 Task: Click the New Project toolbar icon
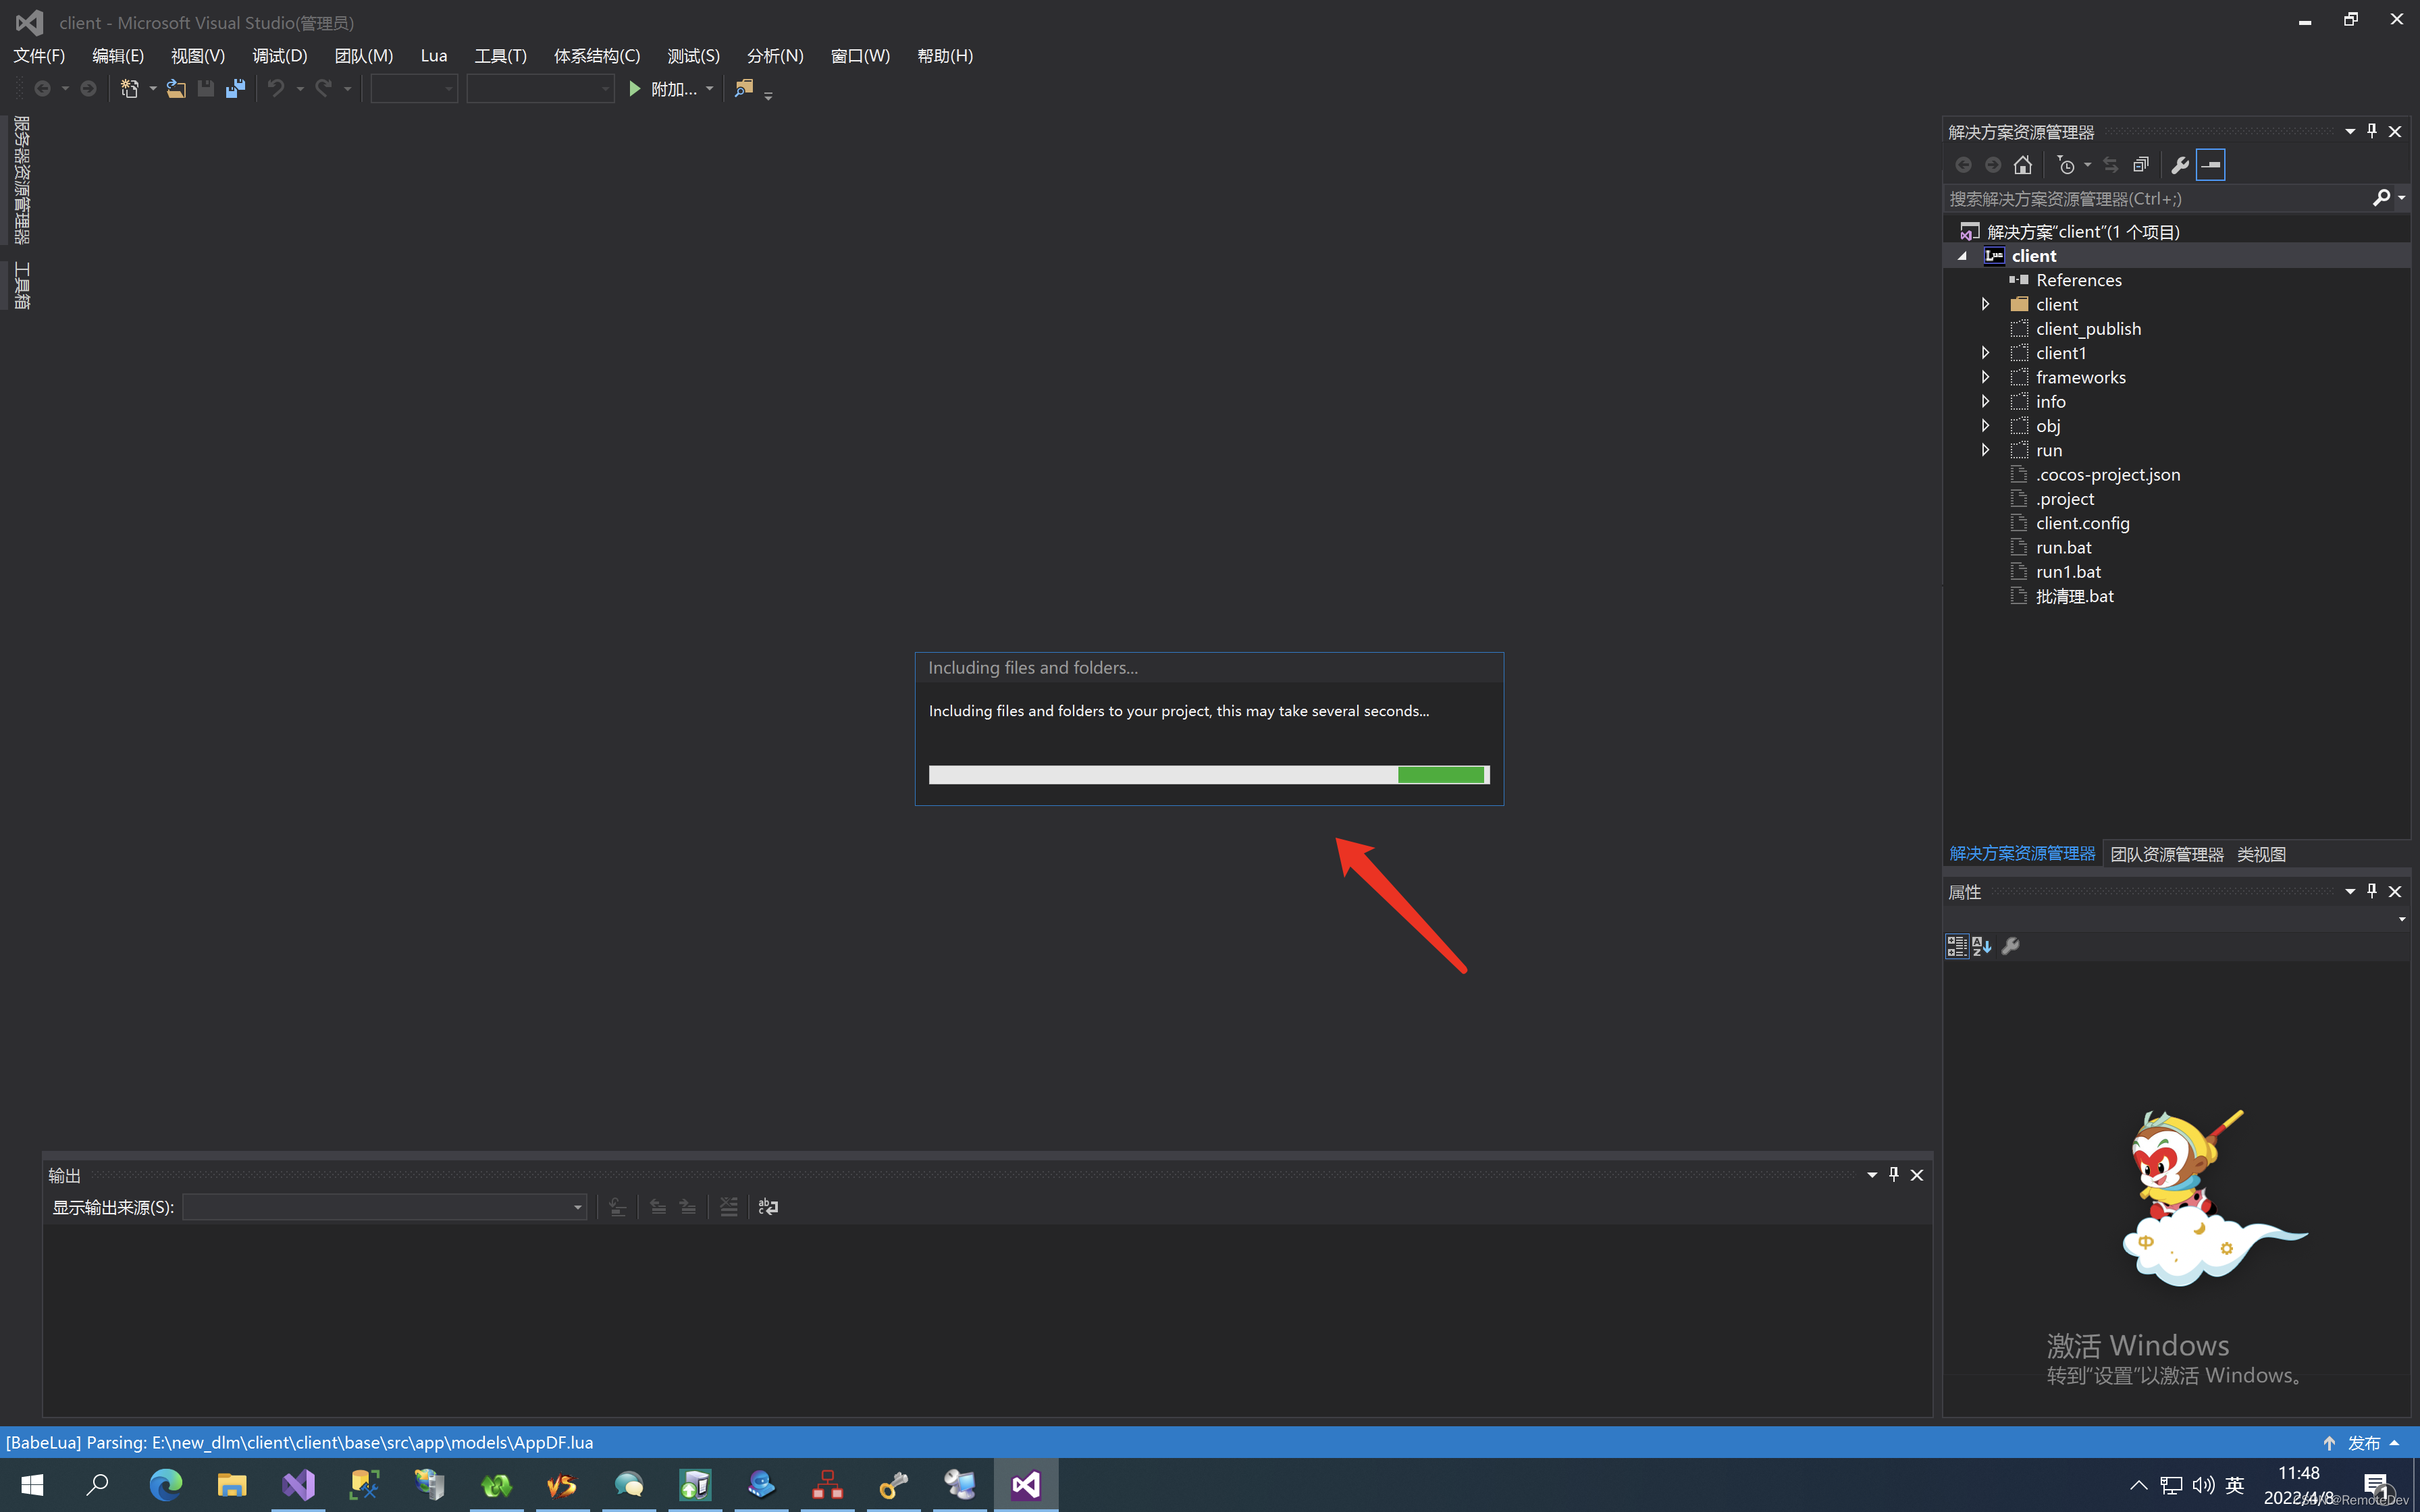[129, 89]
